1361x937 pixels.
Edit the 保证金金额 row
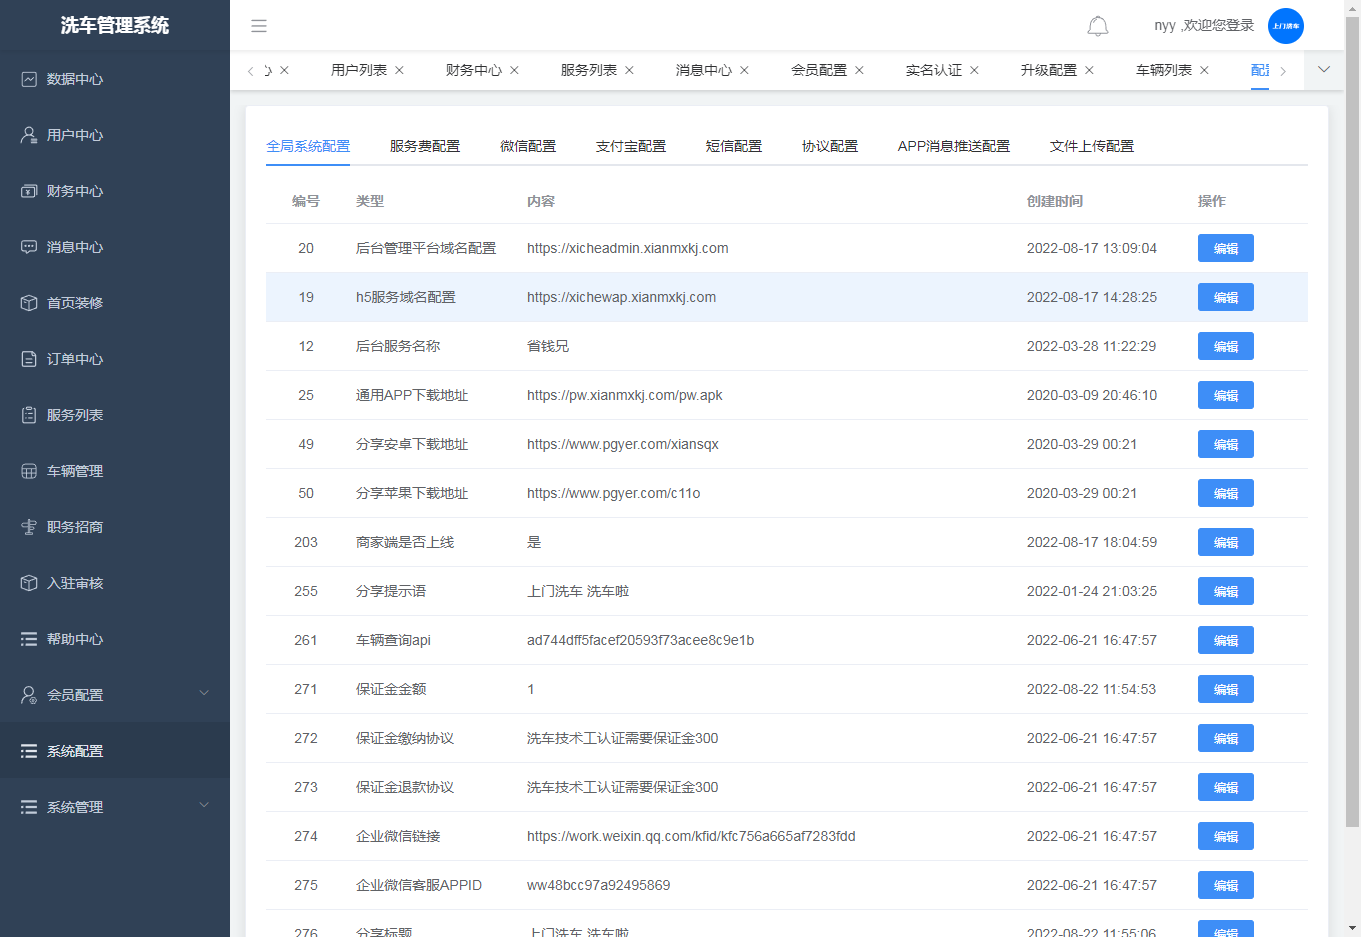[x=1225, y=689]
